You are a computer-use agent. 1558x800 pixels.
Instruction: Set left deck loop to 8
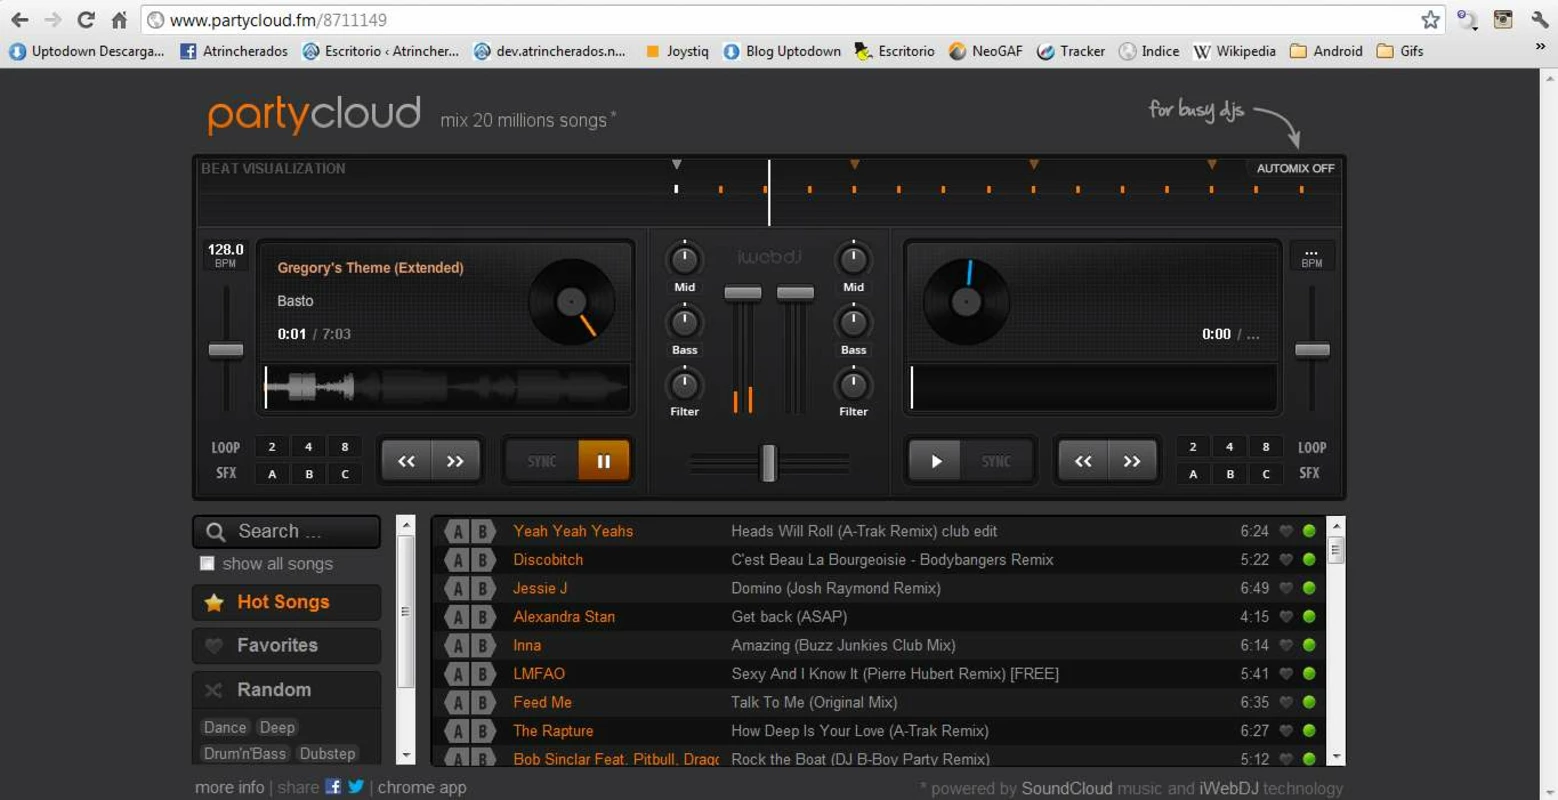pyautogui.click(x=345, y=447)
